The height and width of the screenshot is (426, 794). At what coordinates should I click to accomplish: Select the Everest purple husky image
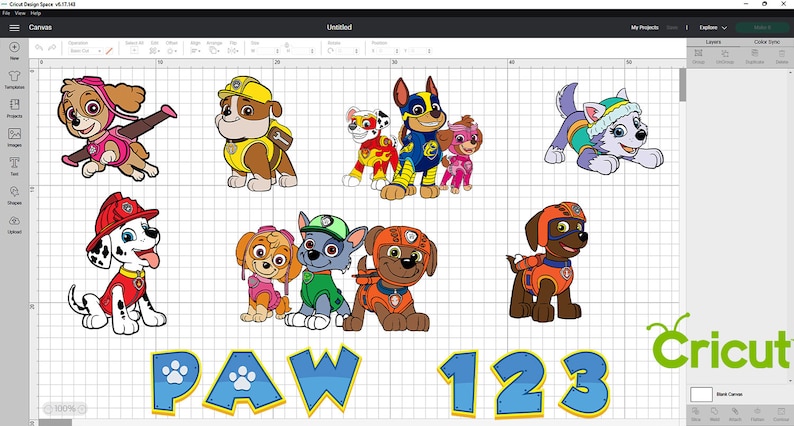point(604,129)
